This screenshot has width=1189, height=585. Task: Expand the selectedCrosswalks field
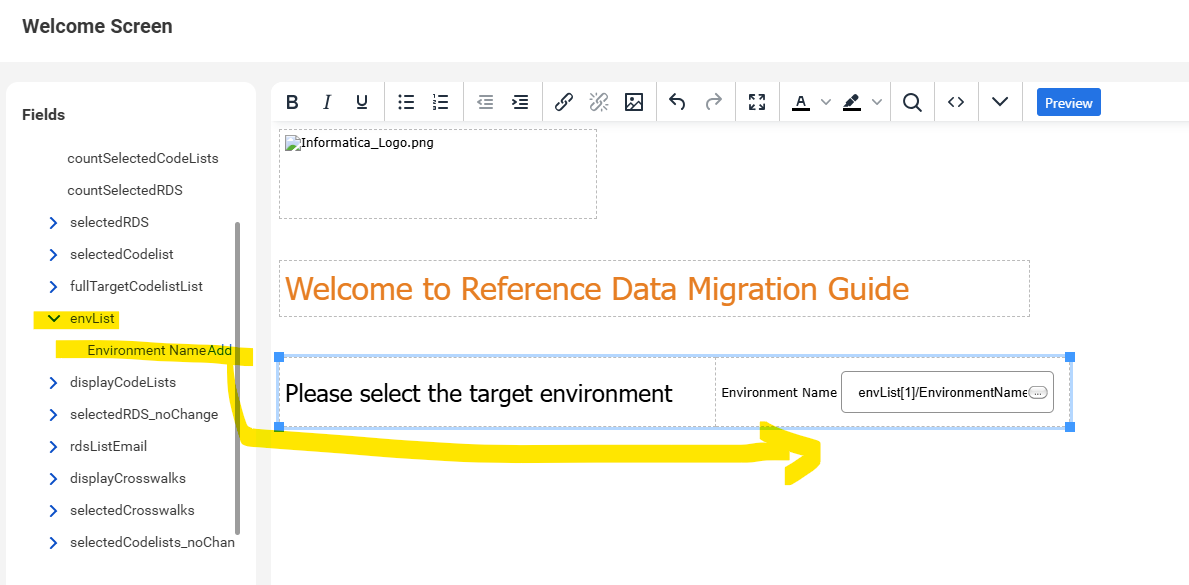53,511
